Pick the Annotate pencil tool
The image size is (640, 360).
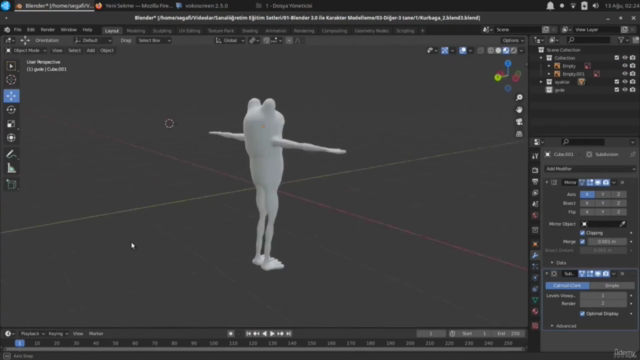coord(11,154)
